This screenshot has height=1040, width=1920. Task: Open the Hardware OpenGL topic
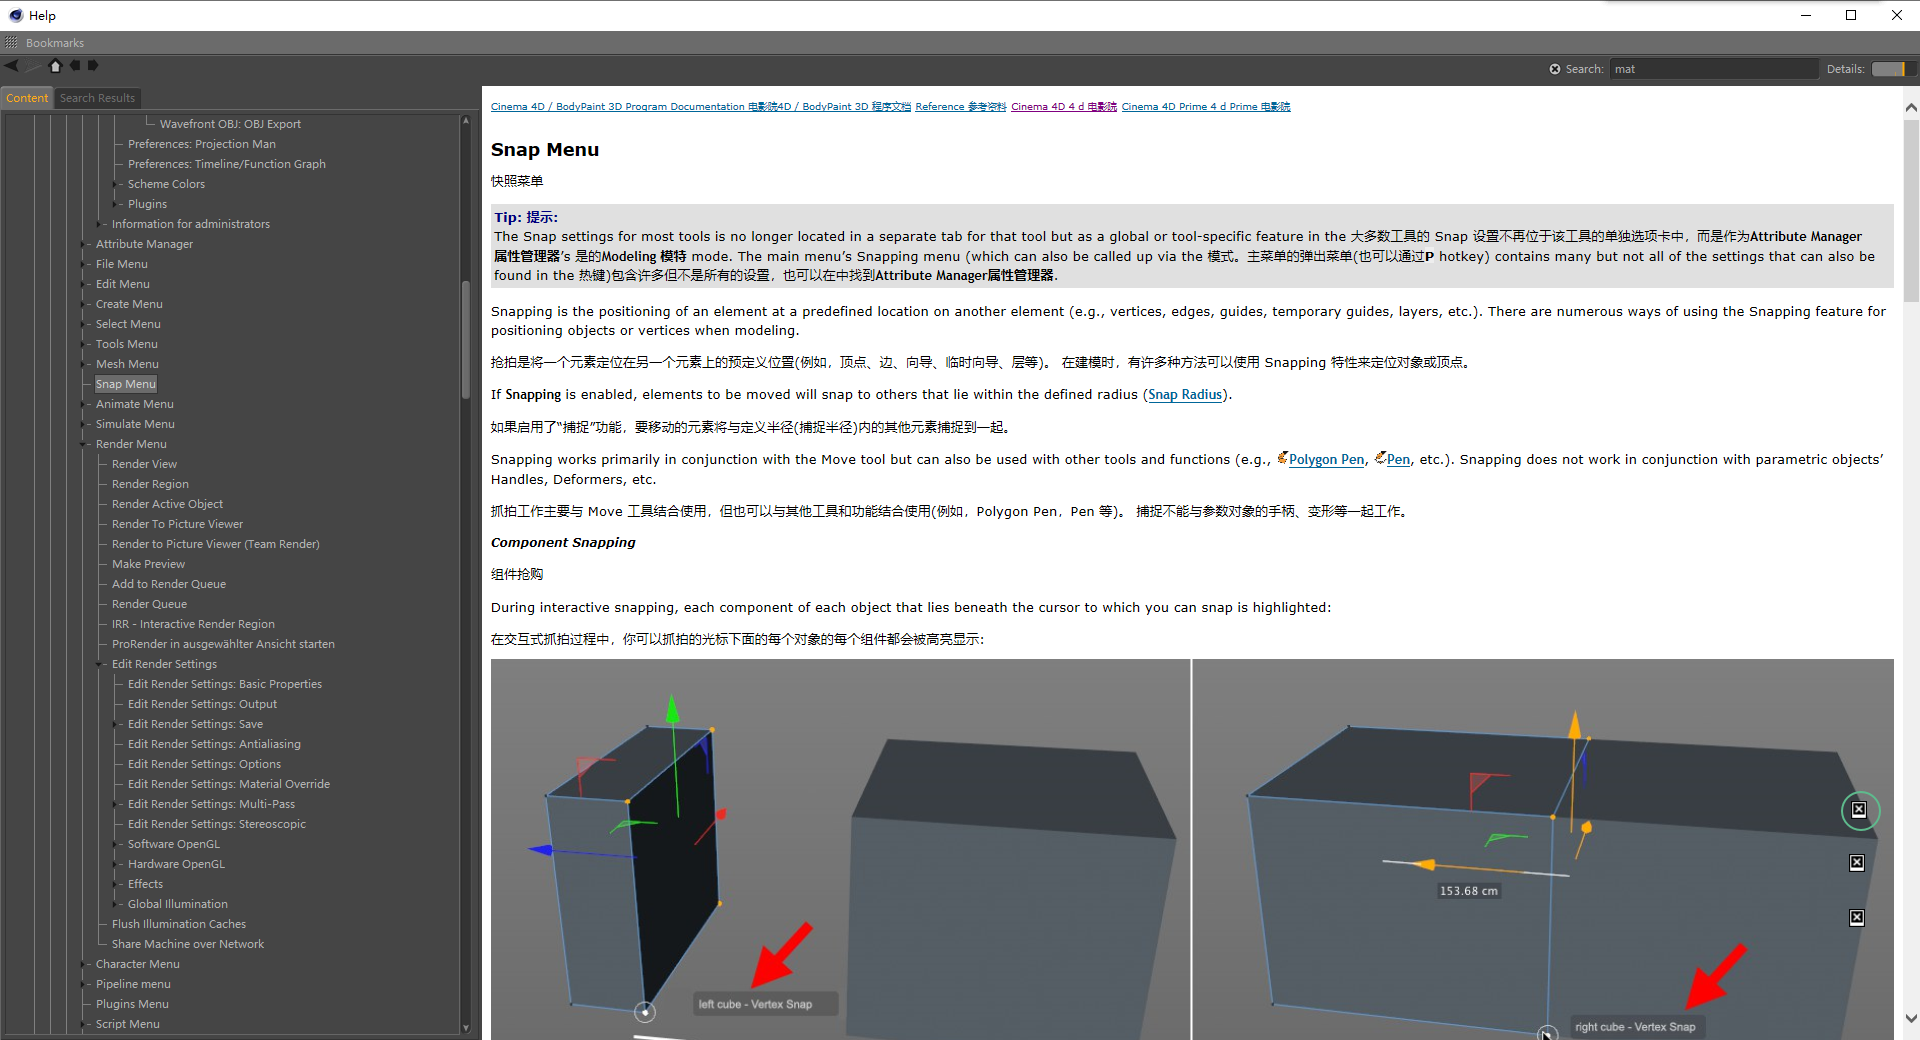(176, 864)
